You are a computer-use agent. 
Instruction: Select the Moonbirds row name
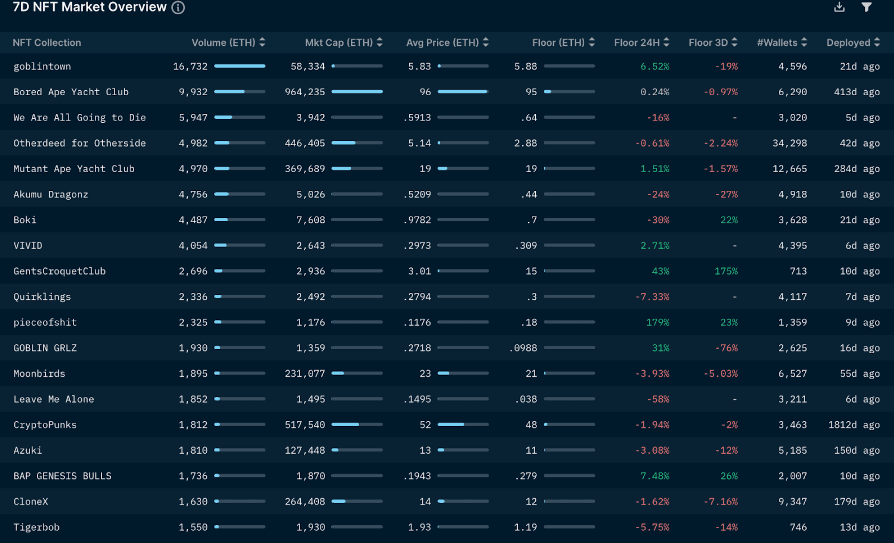[x=39, y=374]
